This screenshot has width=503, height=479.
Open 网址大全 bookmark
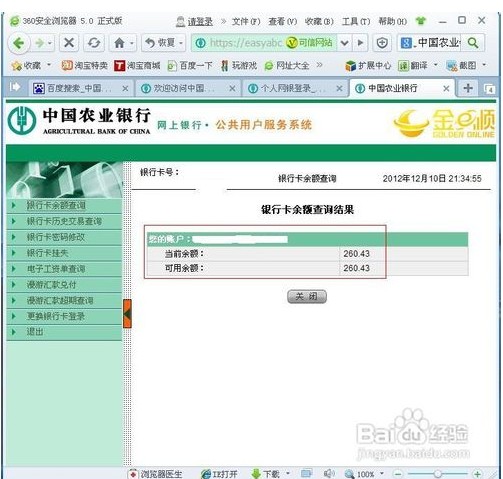point(287,66)
